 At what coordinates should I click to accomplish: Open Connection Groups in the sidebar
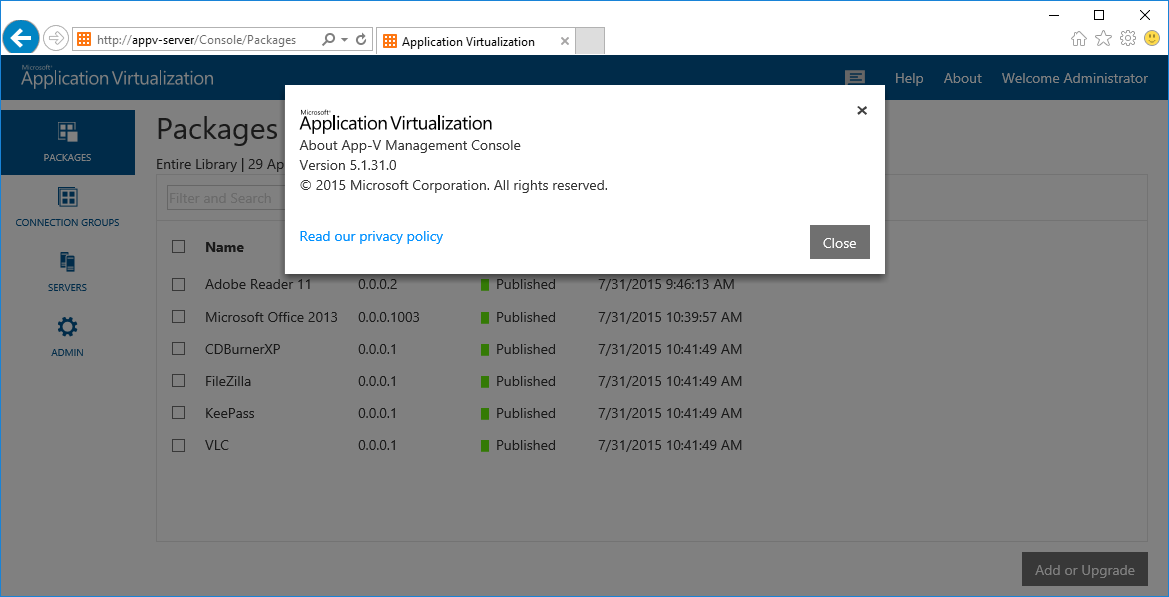point(68,207)
